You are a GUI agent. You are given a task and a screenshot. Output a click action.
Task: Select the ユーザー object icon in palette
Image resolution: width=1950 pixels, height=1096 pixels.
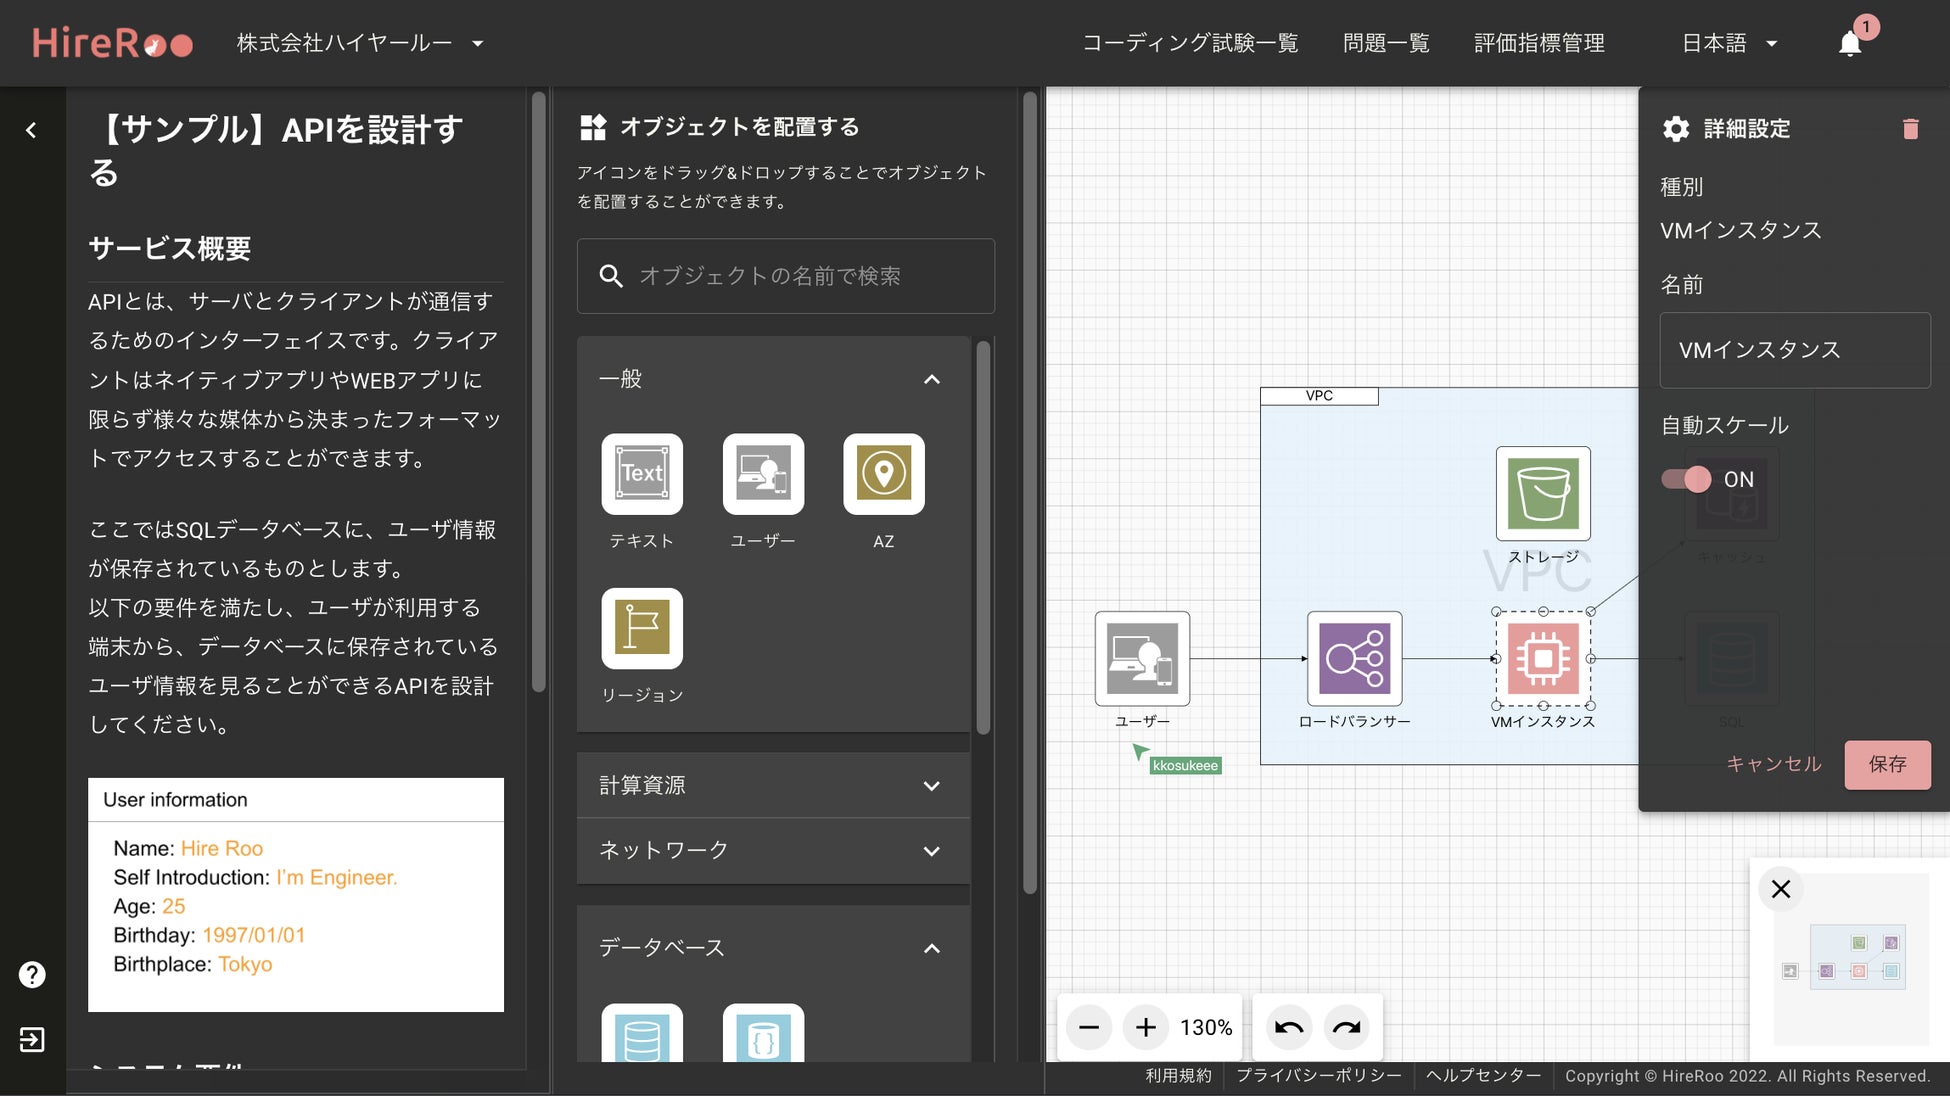point(763,474)
